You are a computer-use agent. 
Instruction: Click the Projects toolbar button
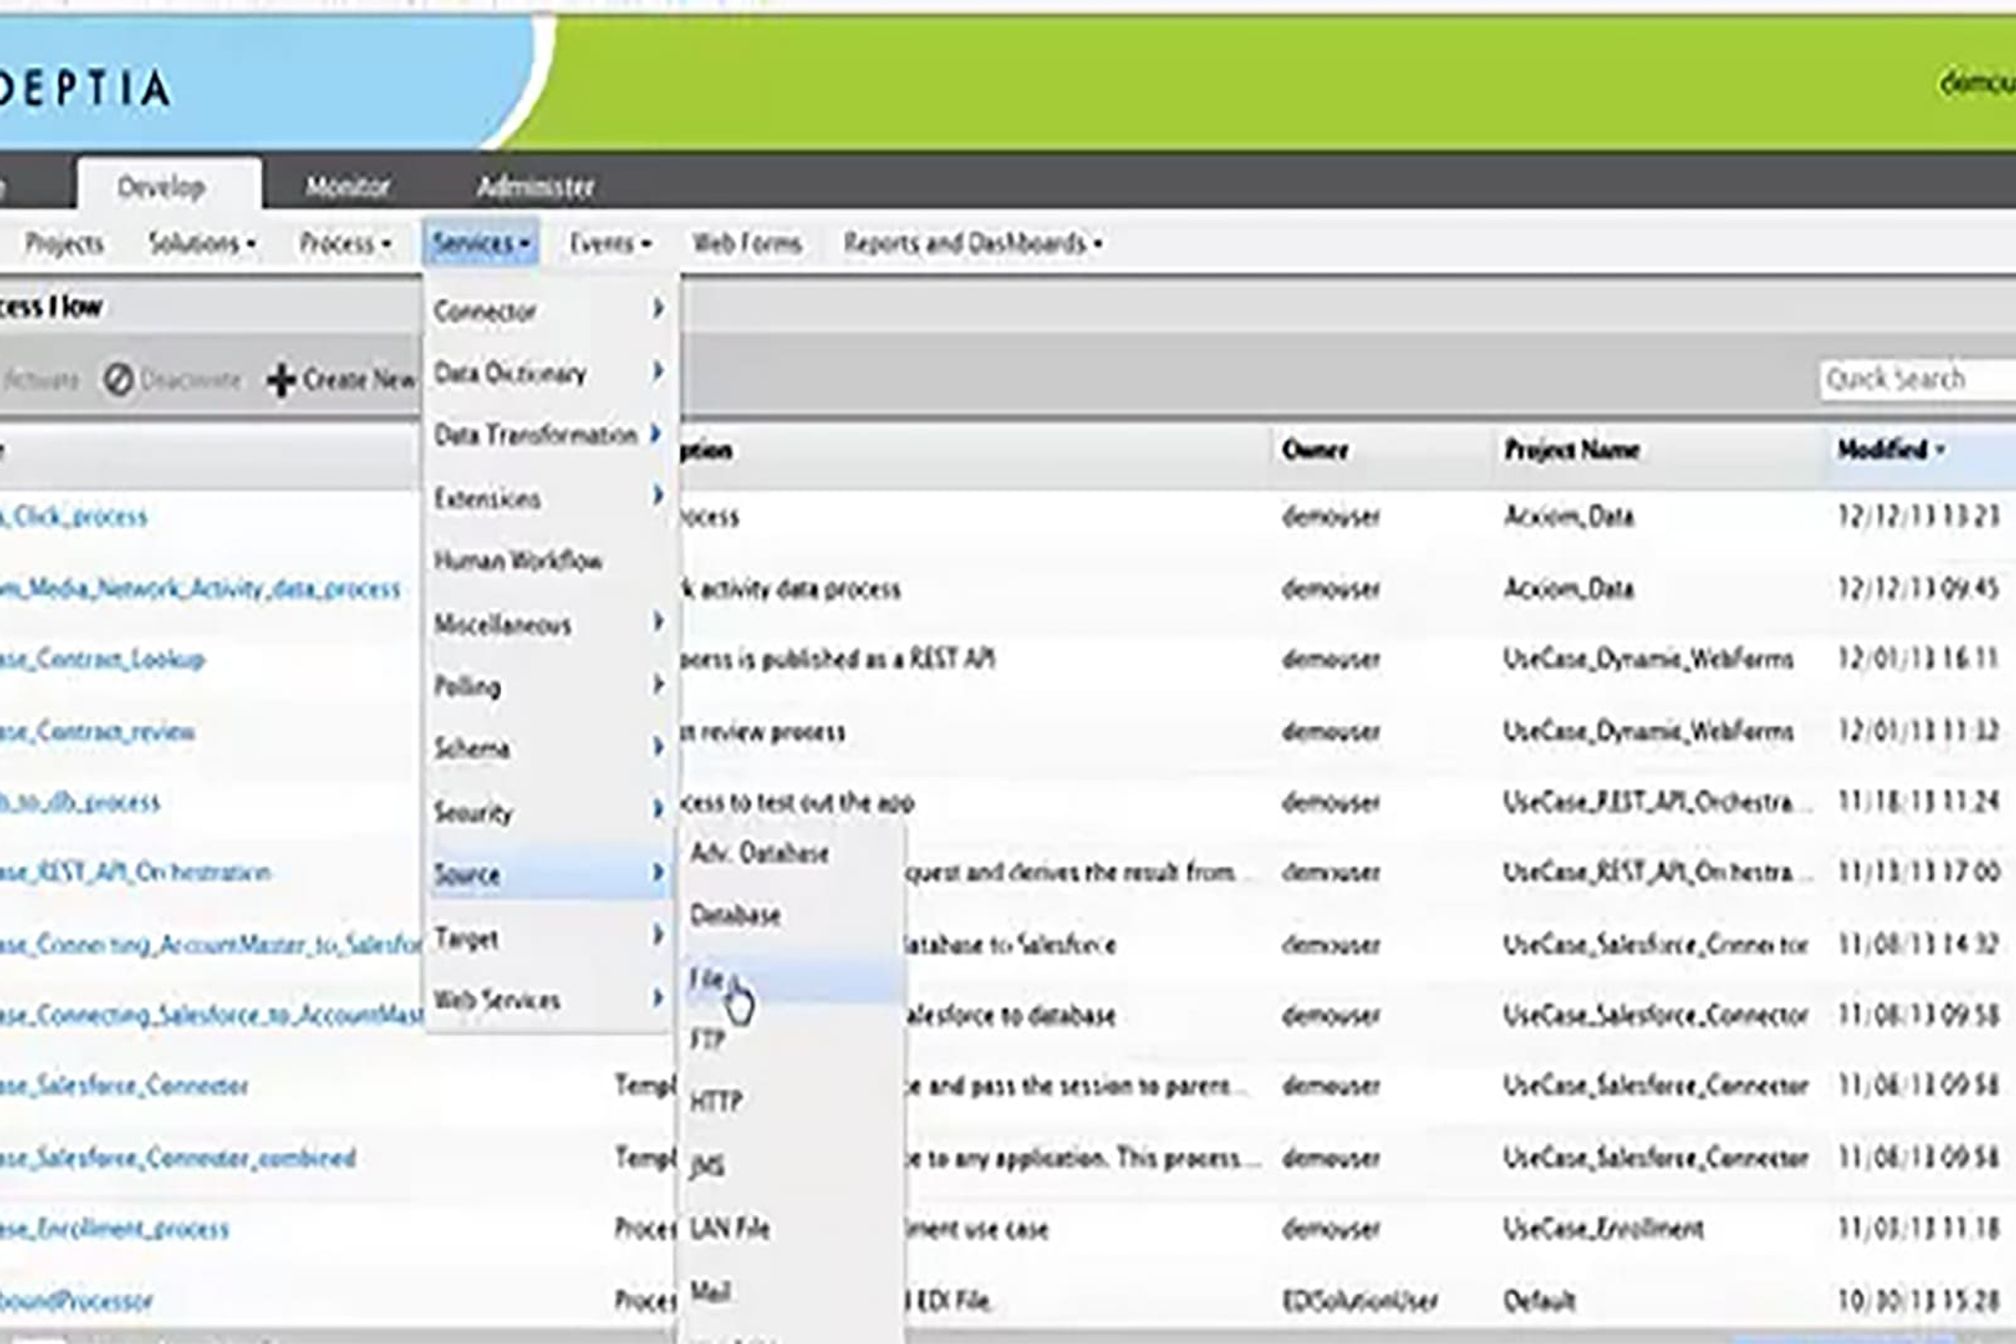click(x=64, y=243)
